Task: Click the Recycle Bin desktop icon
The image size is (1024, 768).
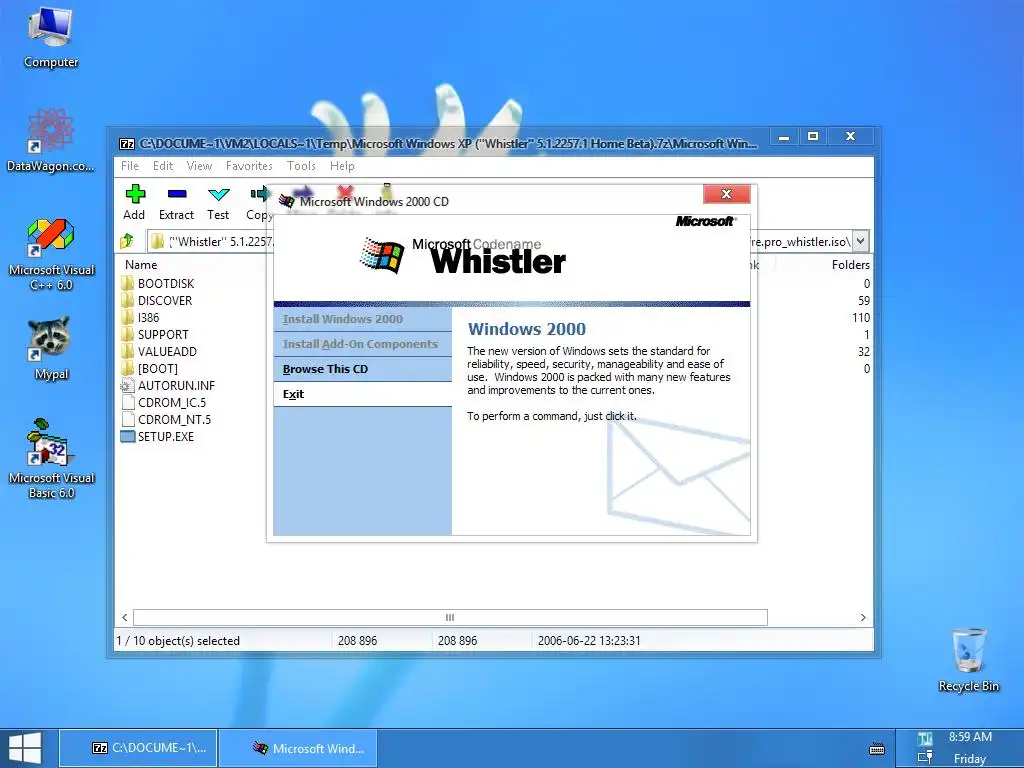Action: tap(968, 660)
